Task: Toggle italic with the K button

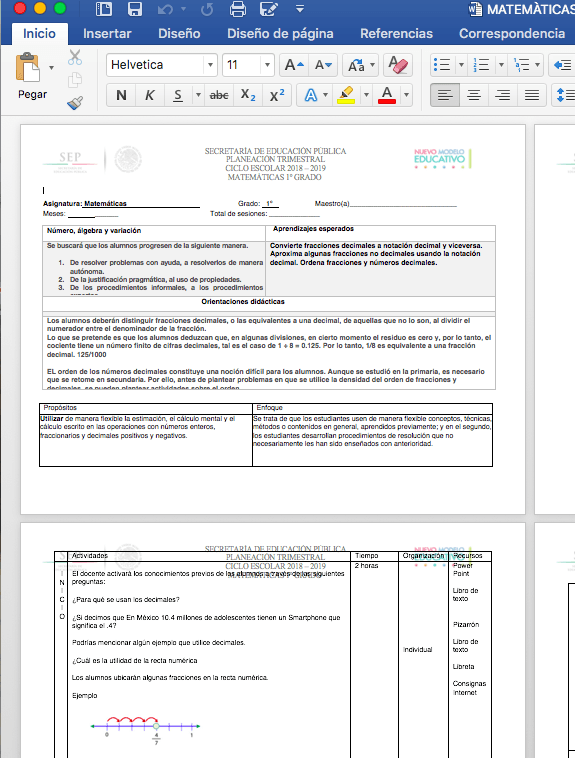Action: (150, 95)
